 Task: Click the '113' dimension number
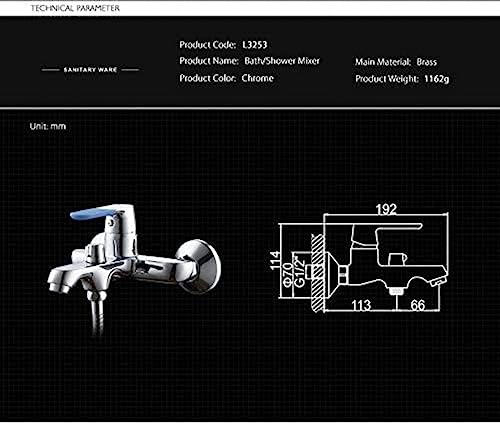coord(361,305)
